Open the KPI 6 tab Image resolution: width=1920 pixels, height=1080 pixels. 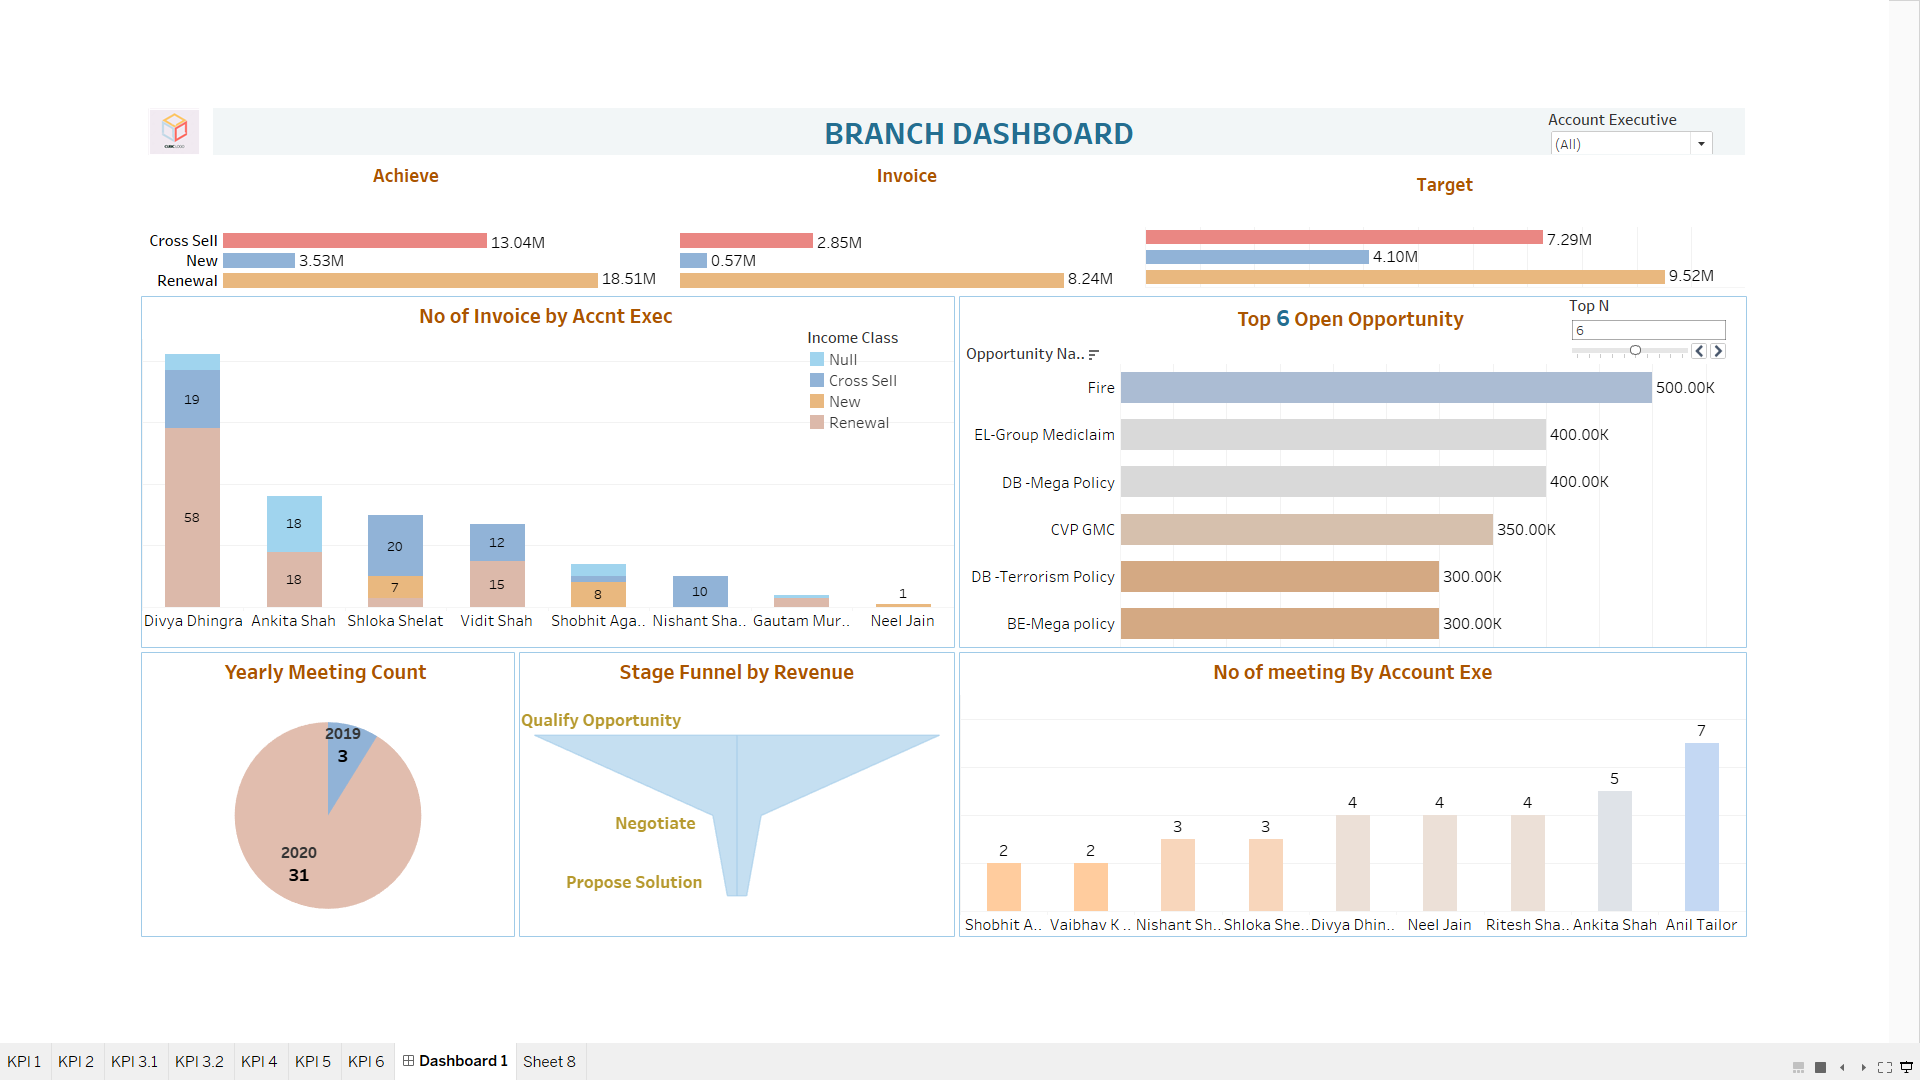tap(367, 1061)
